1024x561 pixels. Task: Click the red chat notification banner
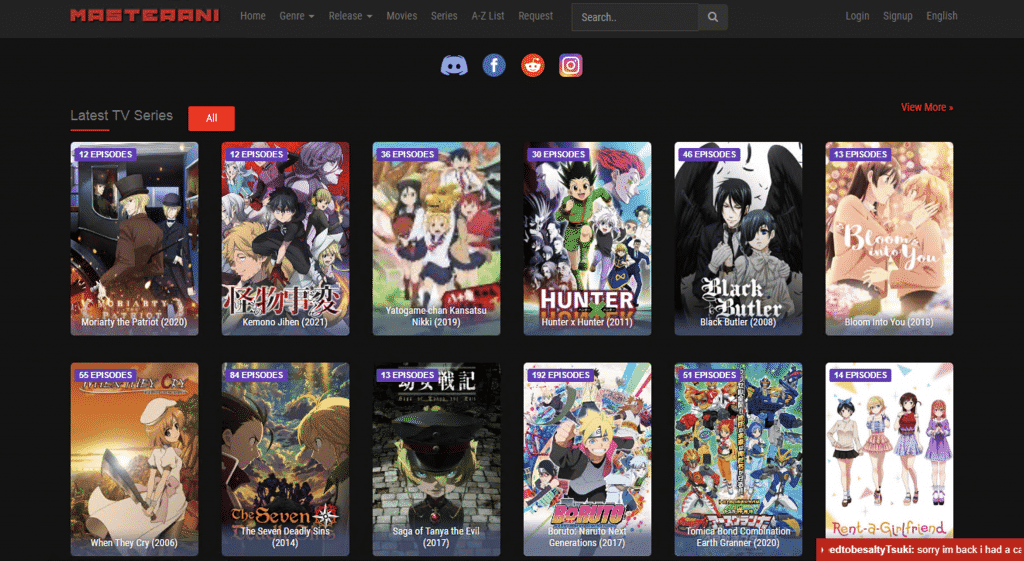point(920,550)
